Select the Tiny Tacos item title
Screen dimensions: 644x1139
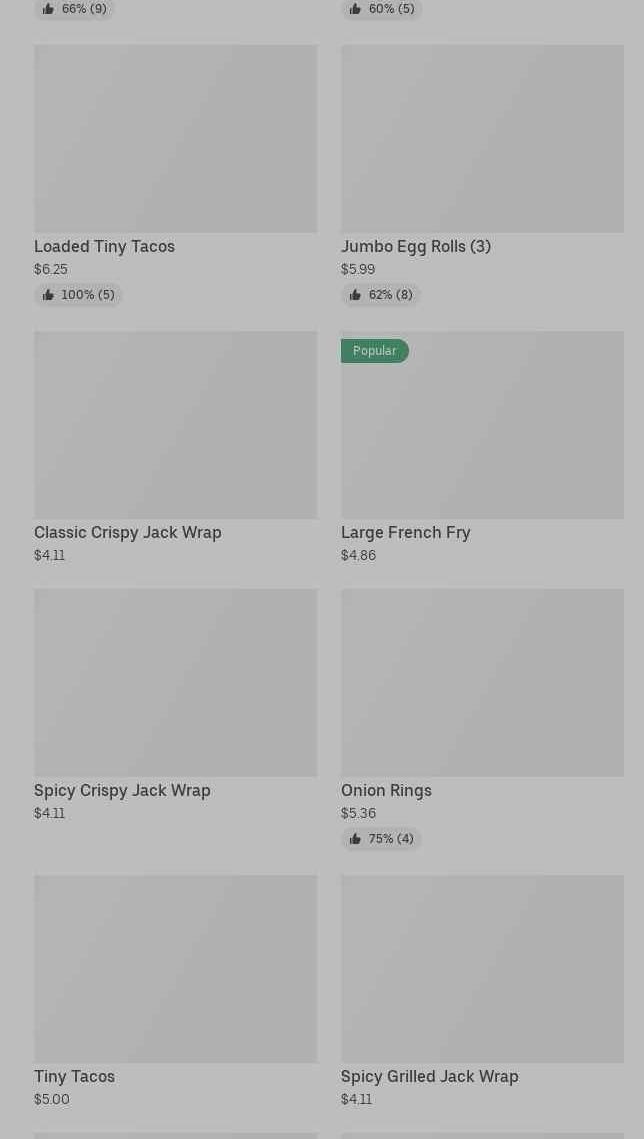(x=75, y=1077)
